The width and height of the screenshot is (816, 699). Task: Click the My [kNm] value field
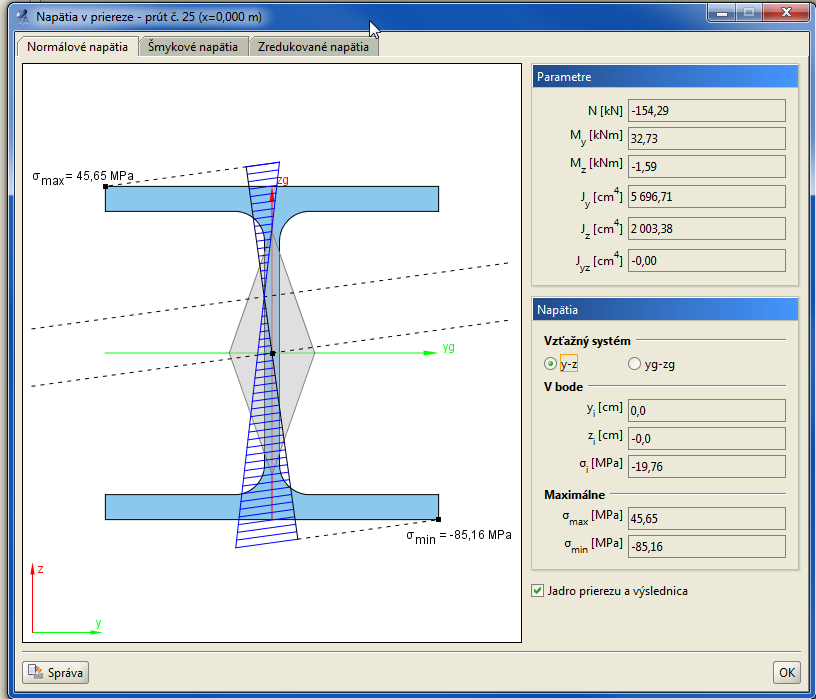(x=706, y=138)
